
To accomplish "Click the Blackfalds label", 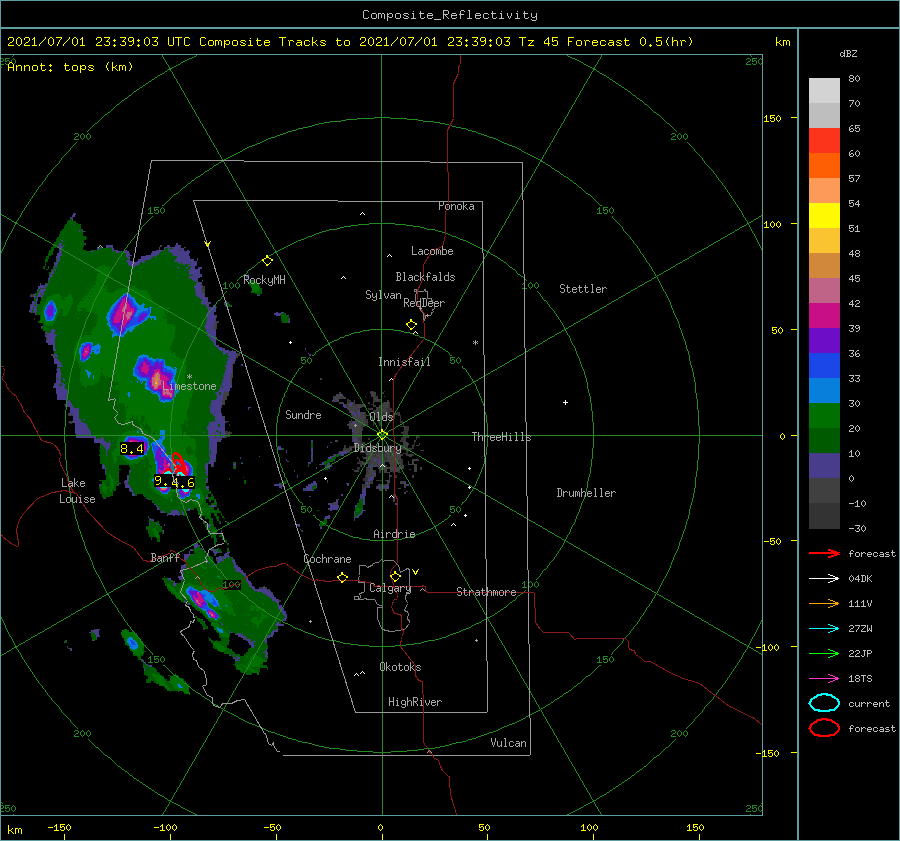I will (x=425, y=277).
